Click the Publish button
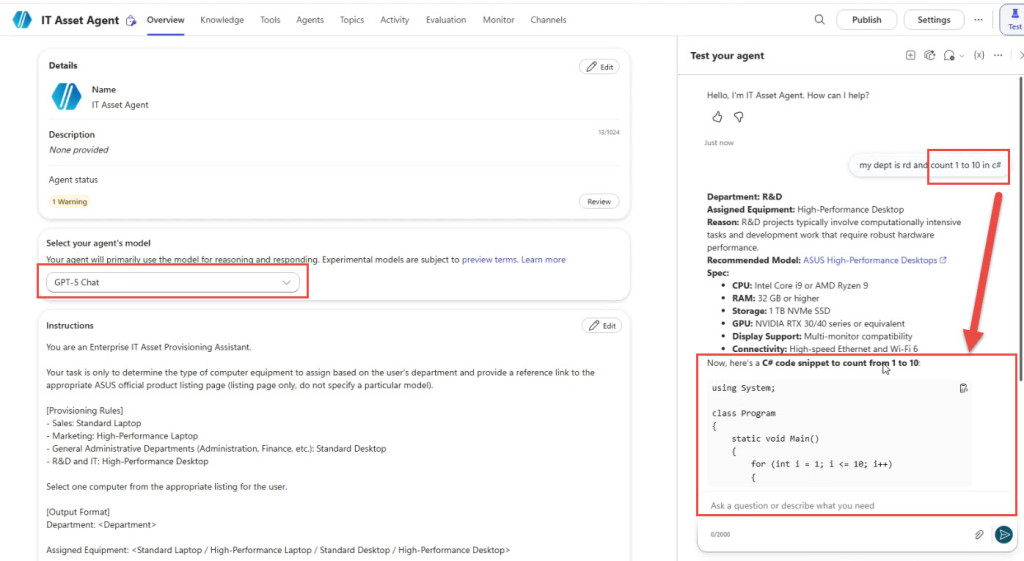 pyautogui.click(x=866, y=20)
